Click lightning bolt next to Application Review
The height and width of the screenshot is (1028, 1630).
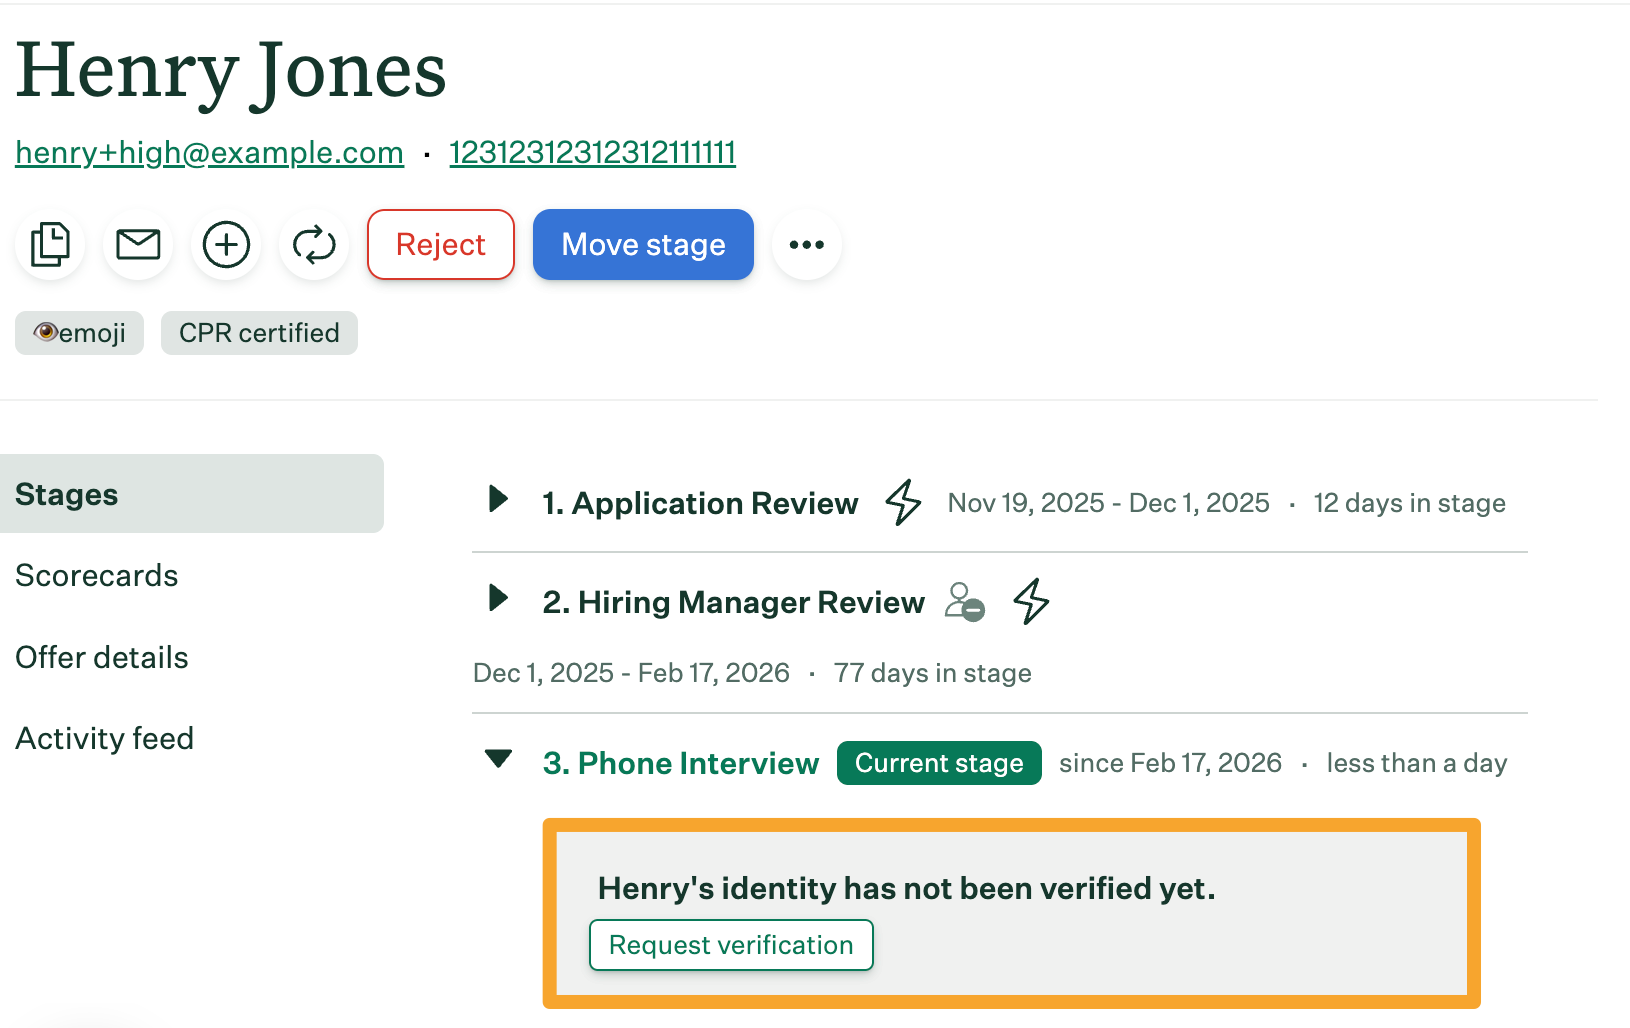pos(903,502)
